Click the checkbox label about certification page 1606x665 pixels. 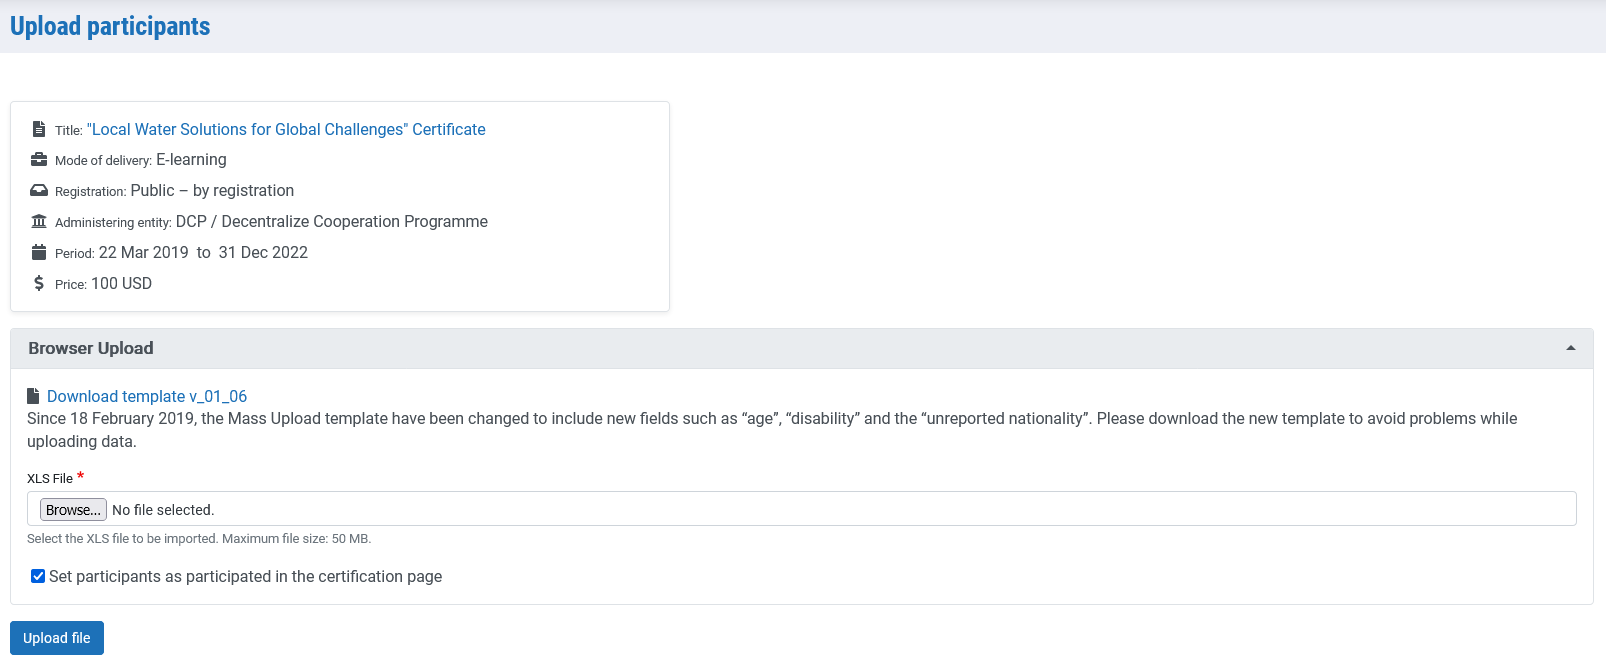point(245,576)
